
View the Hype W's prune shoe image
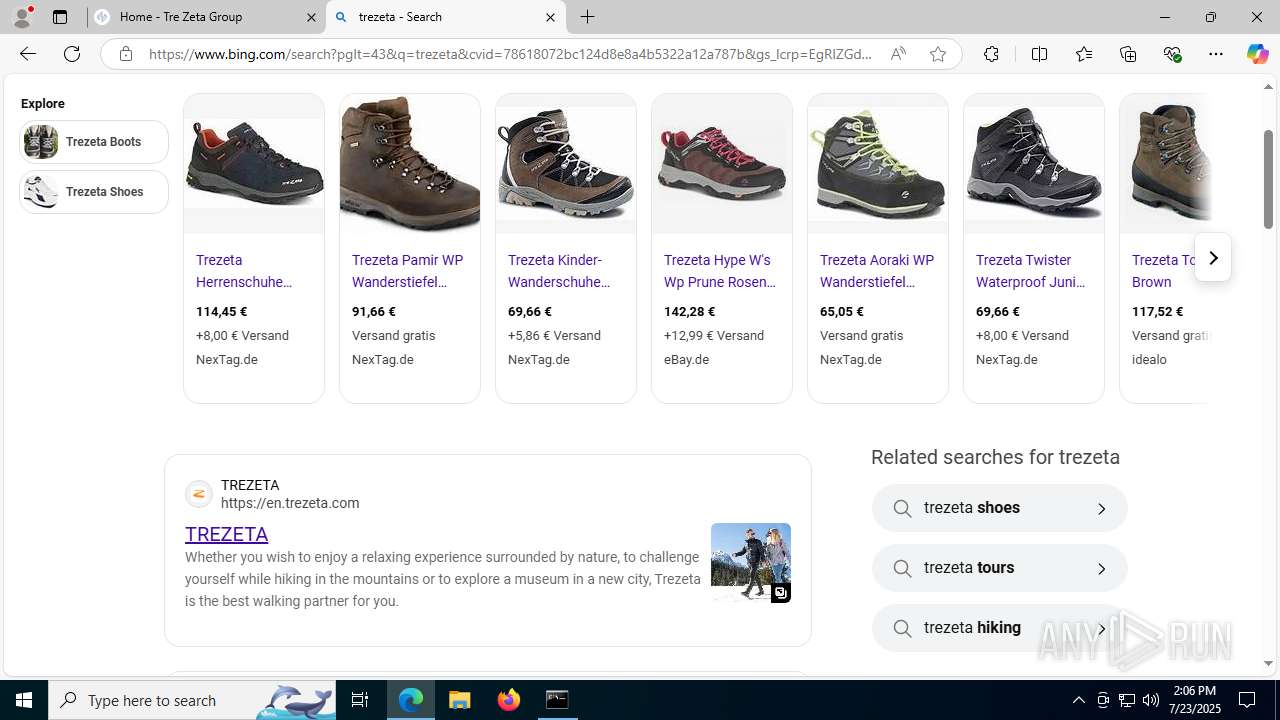click(x=722, y=164)
